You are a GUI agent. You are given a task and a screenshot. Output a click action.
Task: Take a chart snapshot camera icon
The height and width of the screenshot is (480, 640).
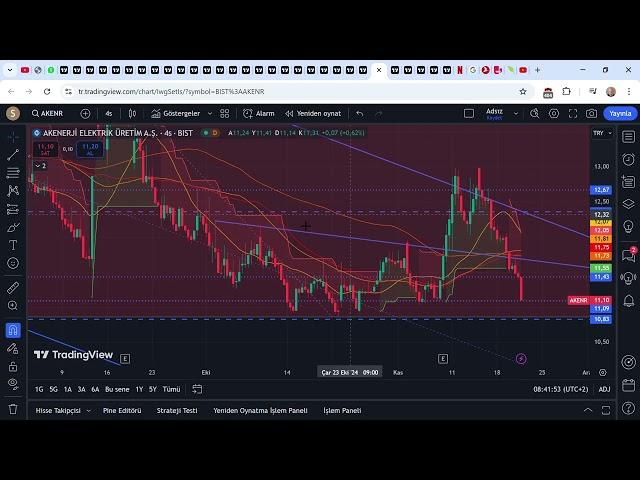click(x=591, y=113)
